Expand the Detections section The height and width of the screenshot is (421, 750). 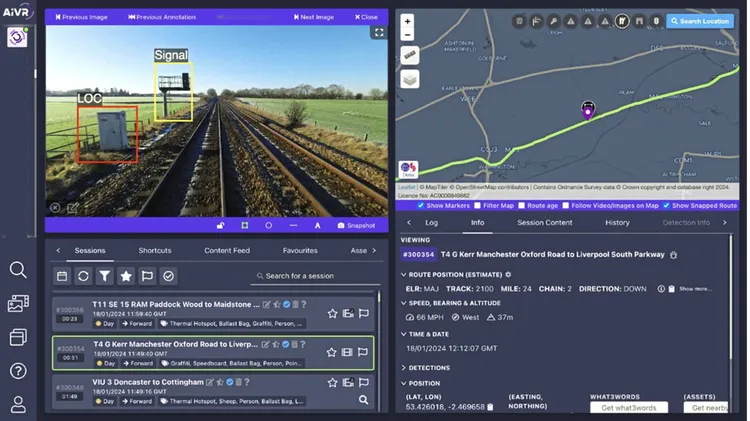tap(403, 367)
